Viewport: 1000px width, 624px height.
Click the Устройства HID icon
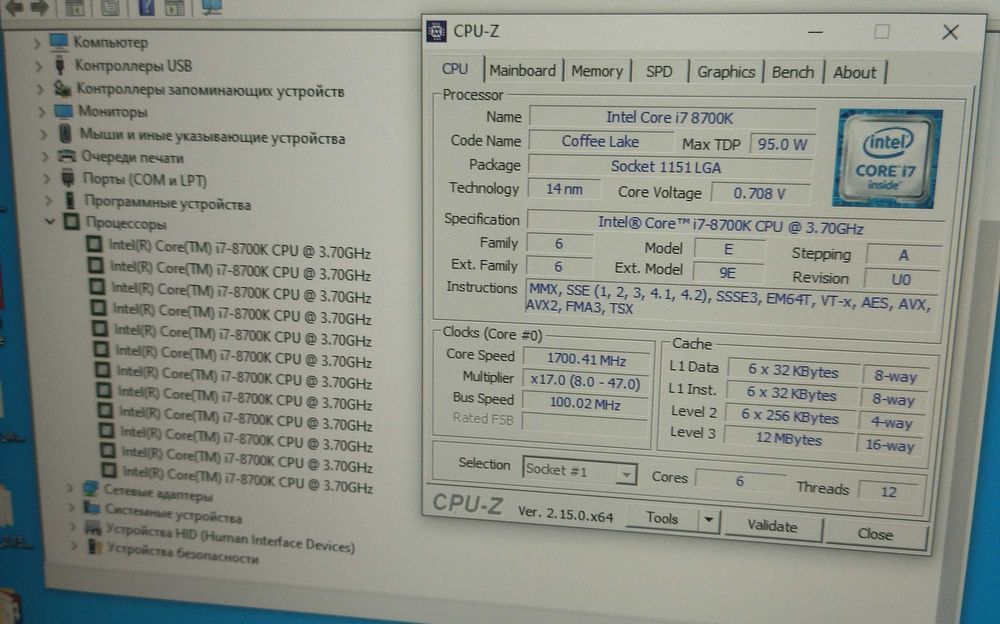pos(93,528)
